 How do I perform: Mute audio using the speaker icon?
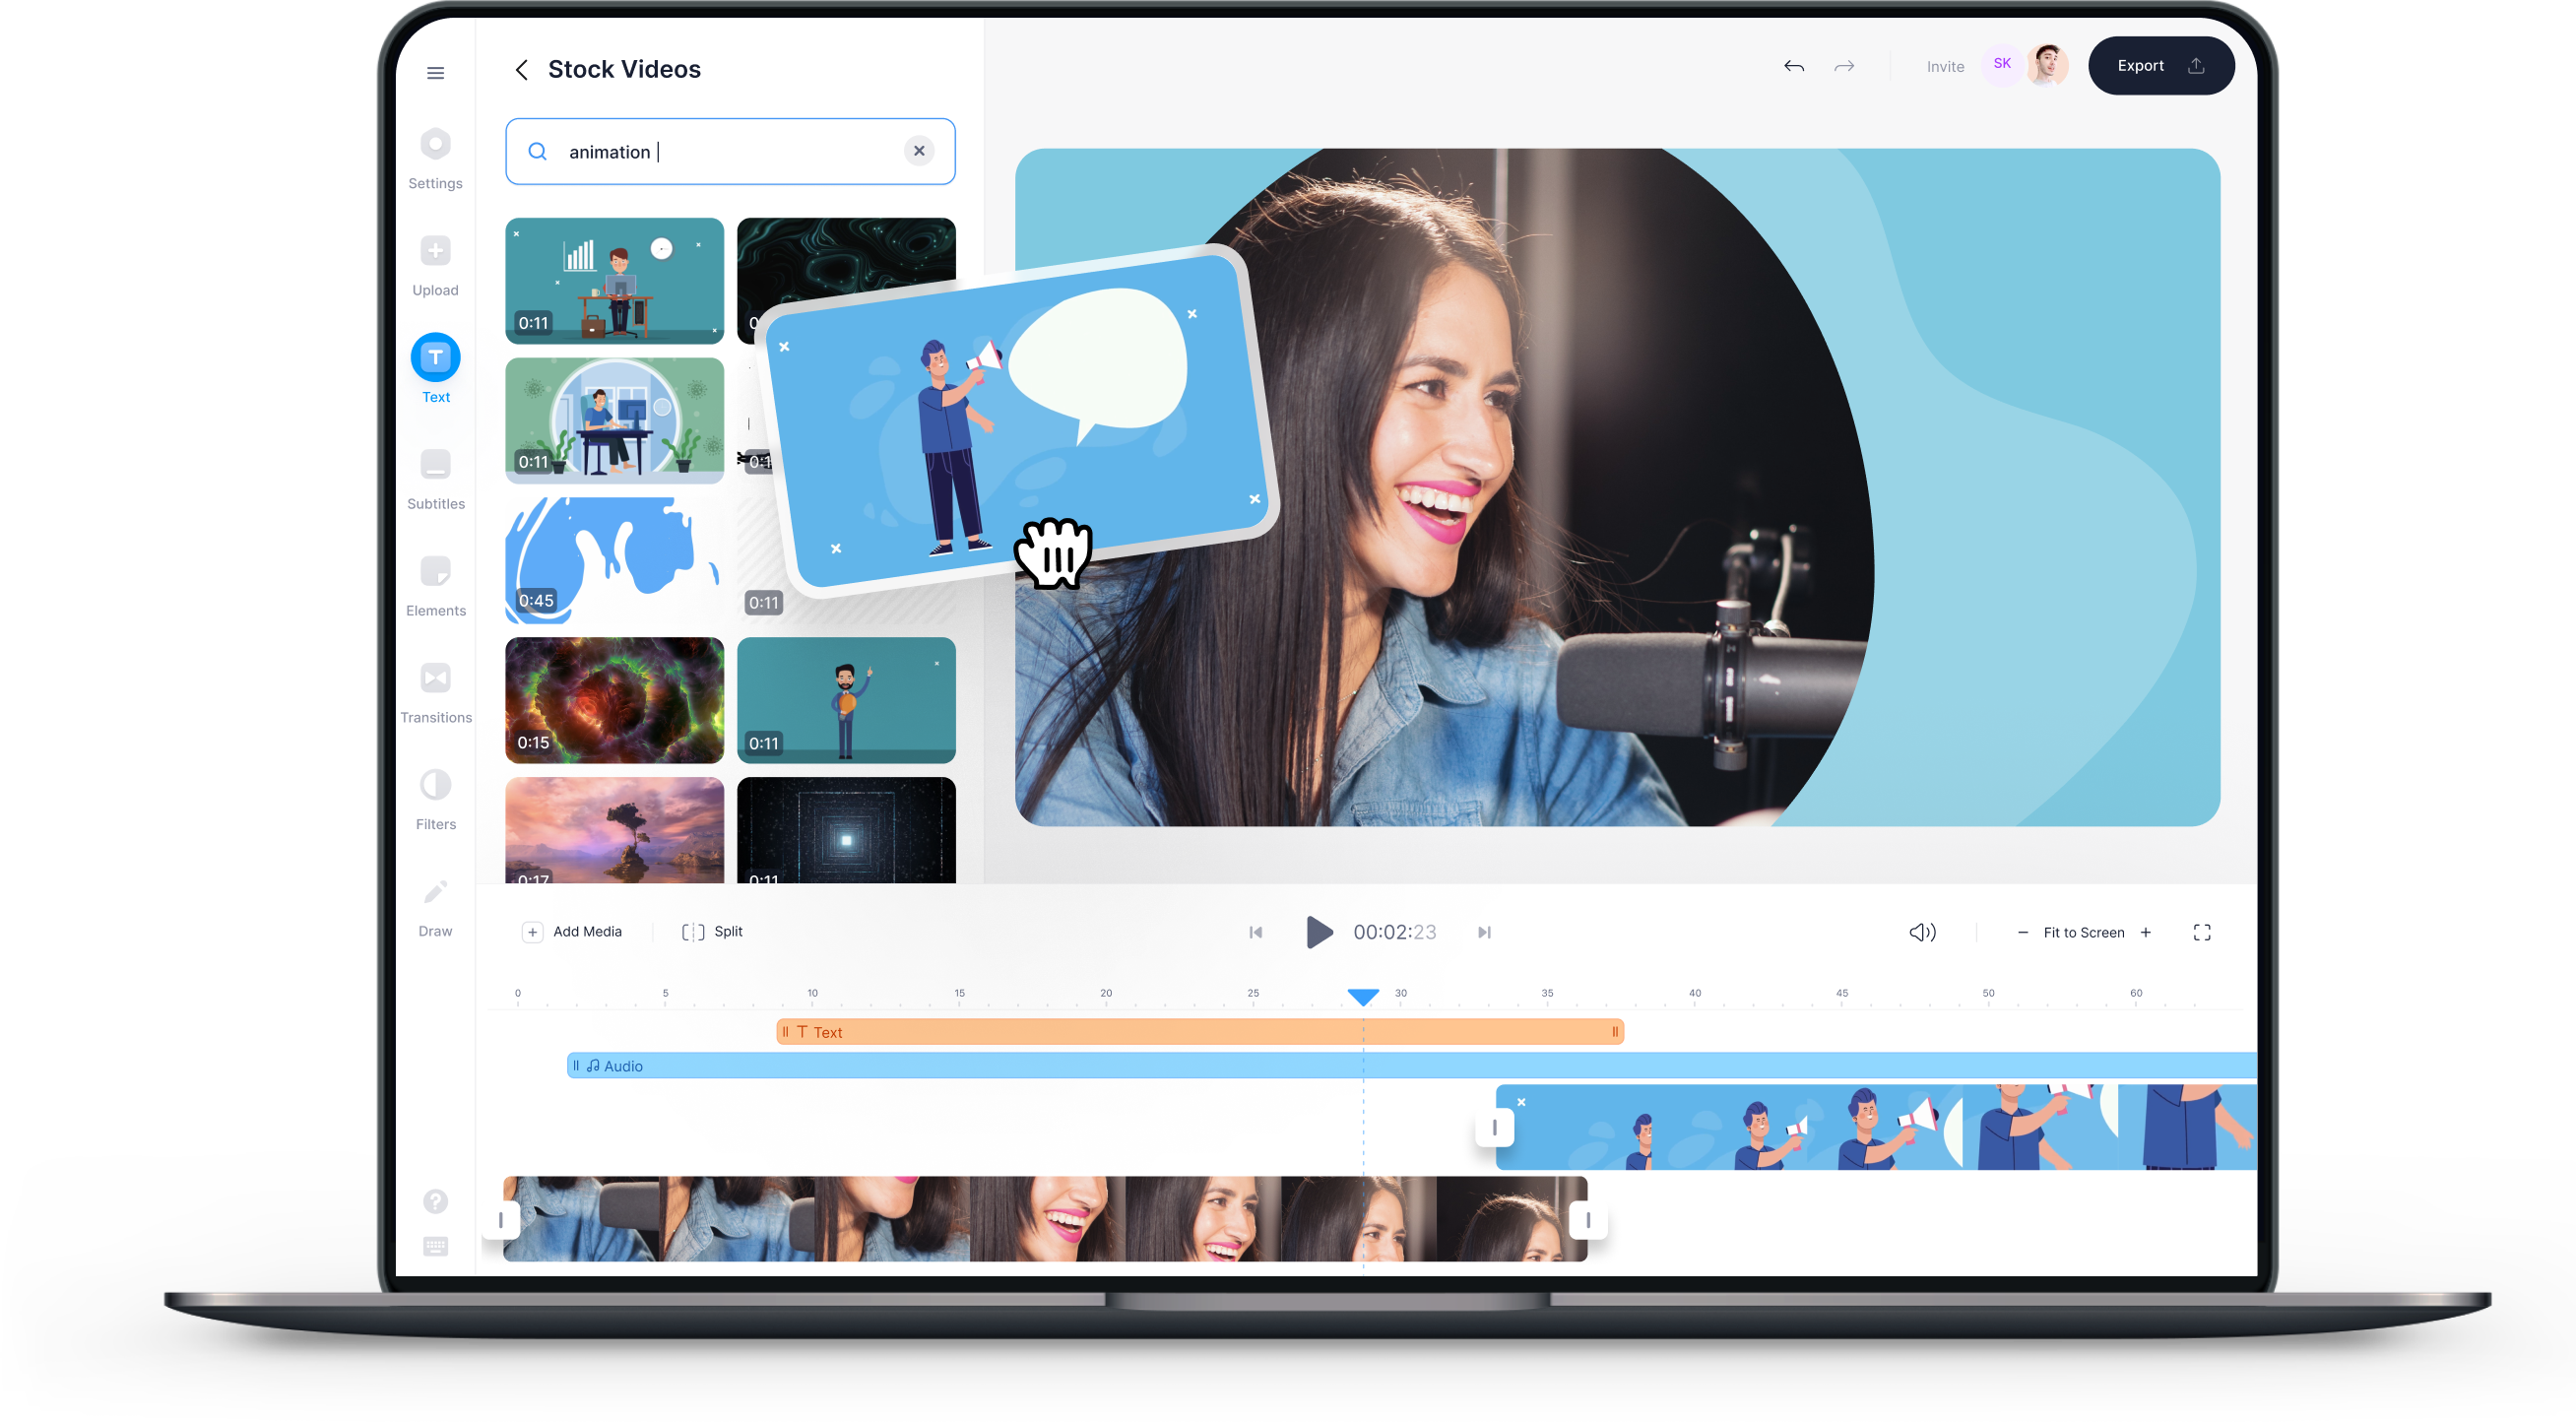click(x=1921, y=931)
